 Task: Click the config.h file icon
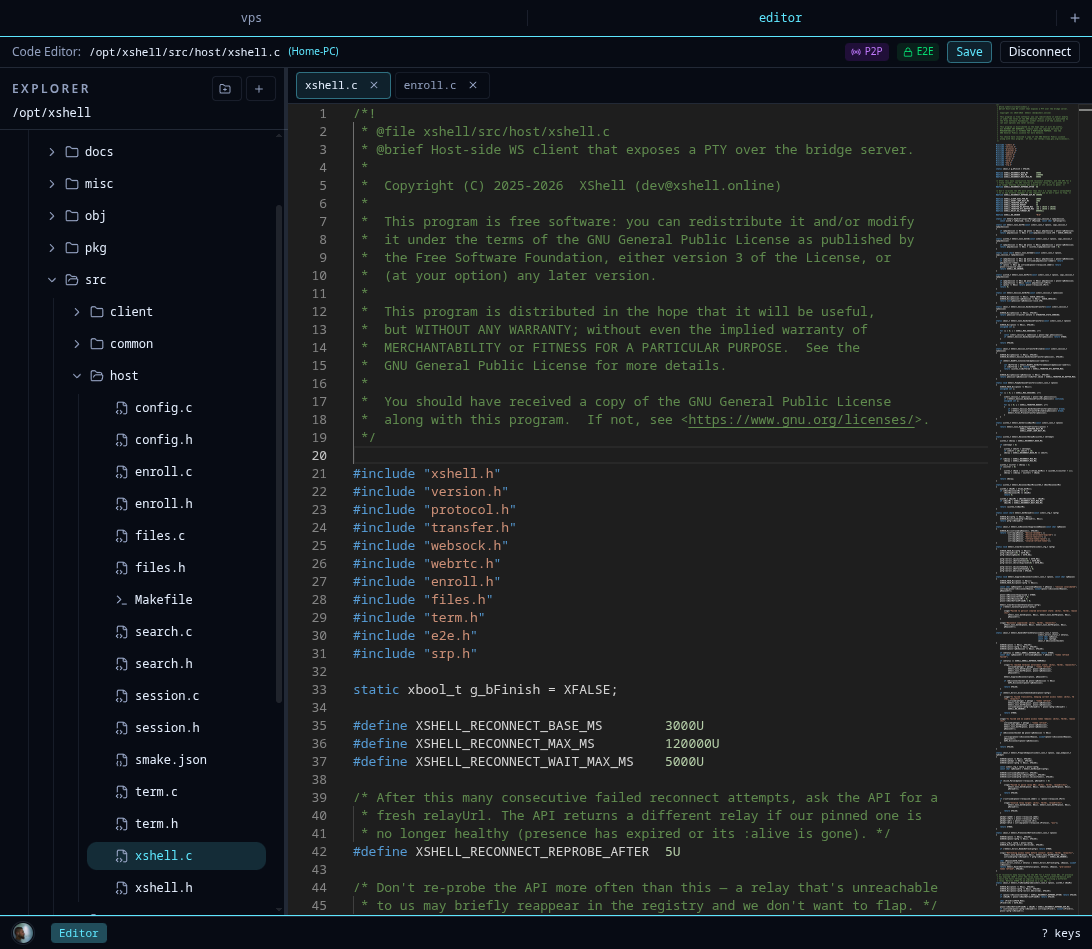click(121, 439)
